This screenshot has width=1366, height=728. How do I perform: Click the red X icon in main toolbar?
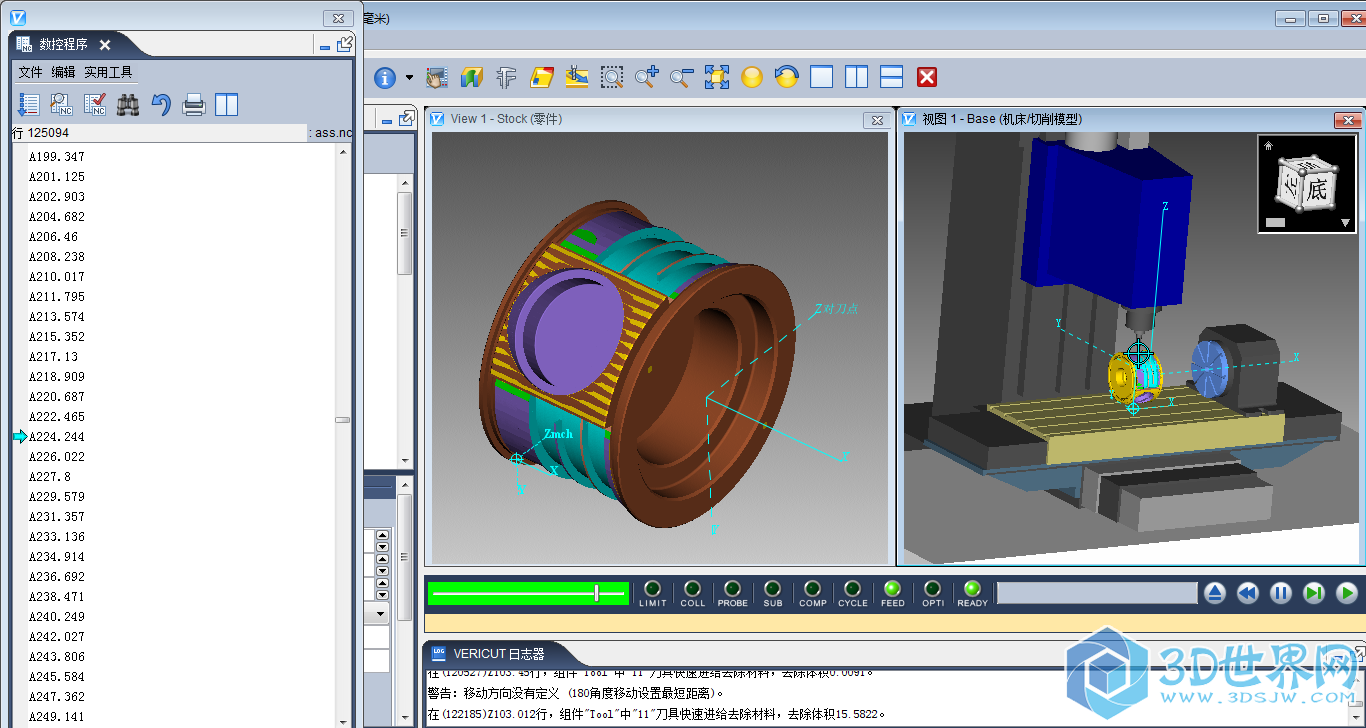tap(927, 77)
